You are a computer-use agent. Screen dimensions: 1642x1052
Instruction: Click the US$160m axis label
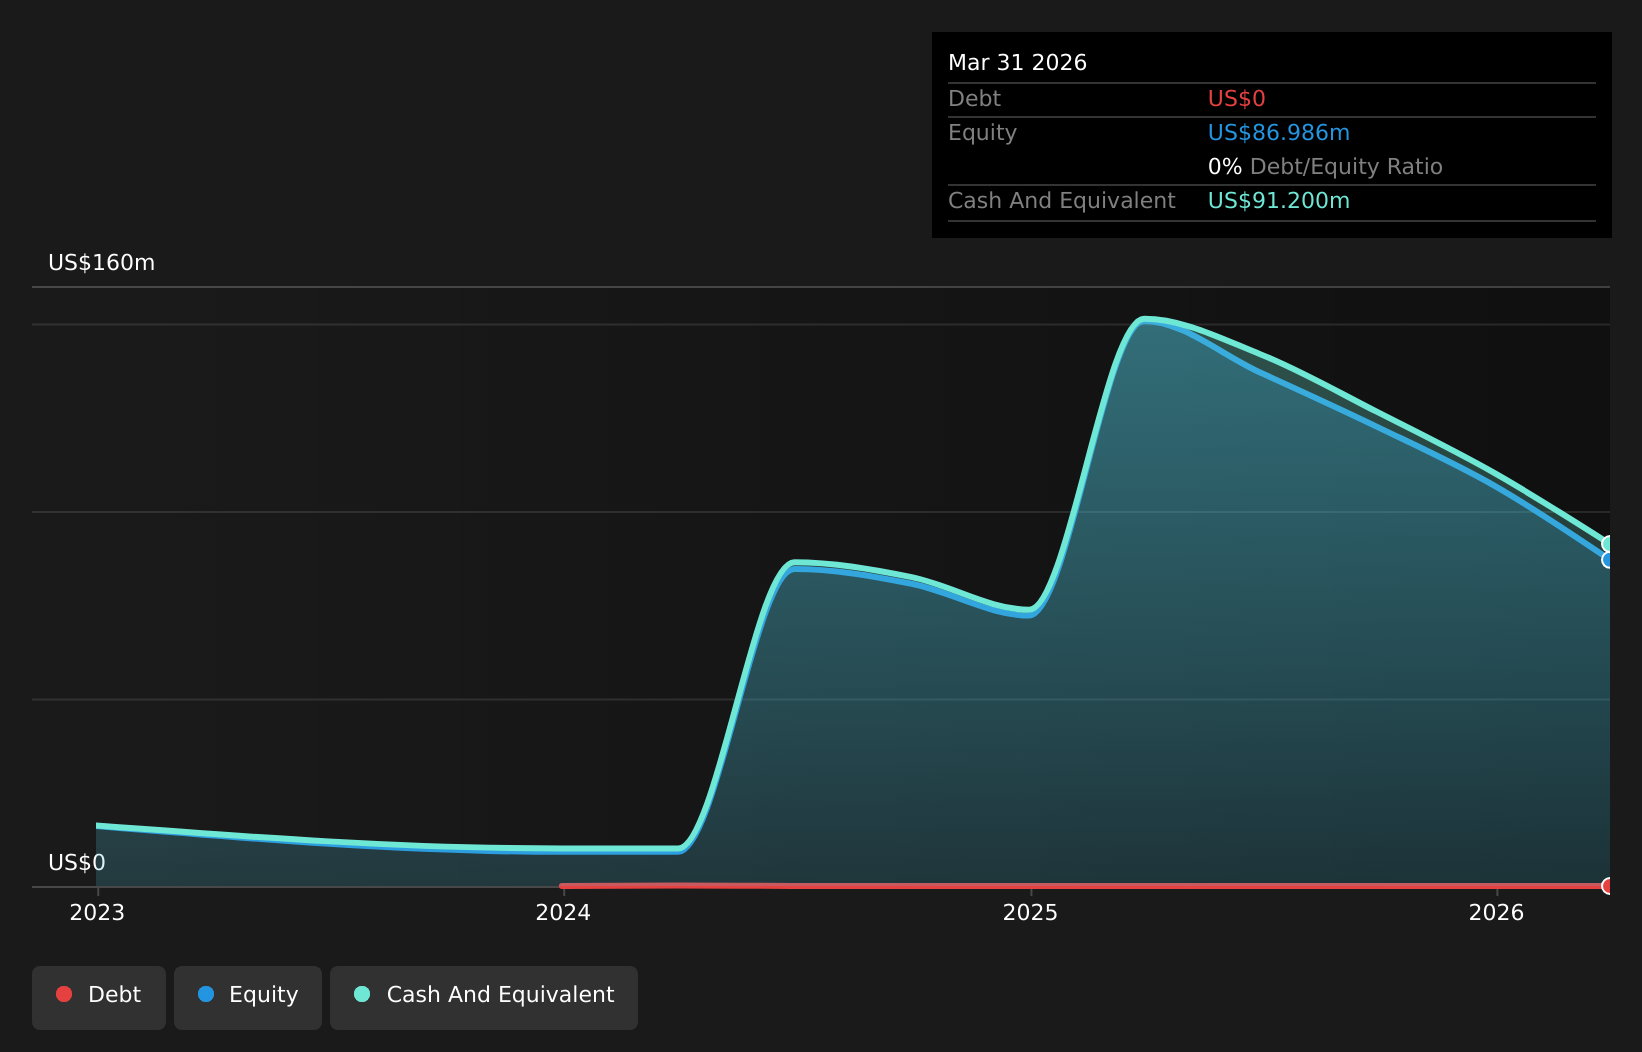(x=102, y=263)
